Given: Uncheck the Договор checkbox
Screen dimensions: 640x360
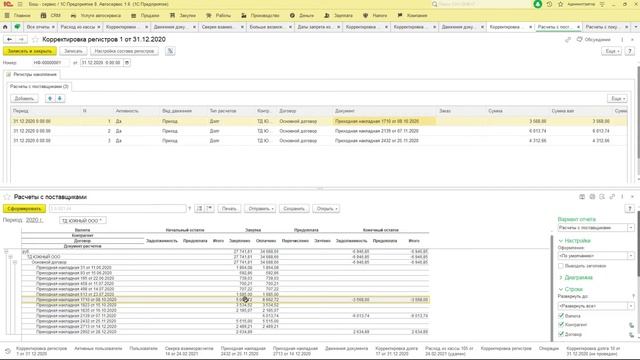Looking at the screenshot, I should point(561,334).
